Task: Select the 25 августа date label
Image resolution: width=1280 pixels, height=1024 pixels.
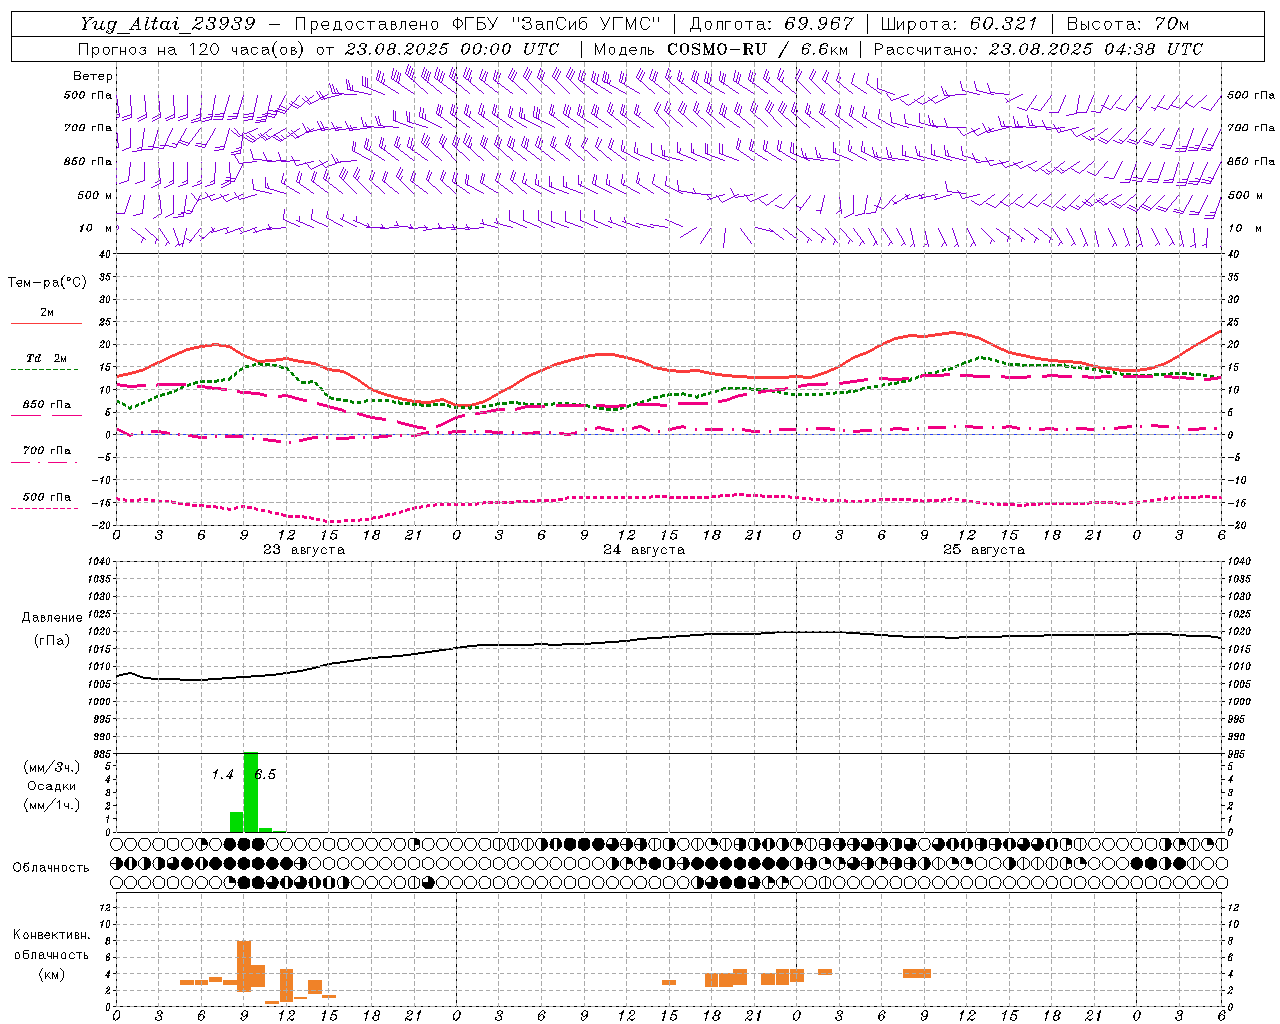Action: pyautogui.click(x=984, y=550)
